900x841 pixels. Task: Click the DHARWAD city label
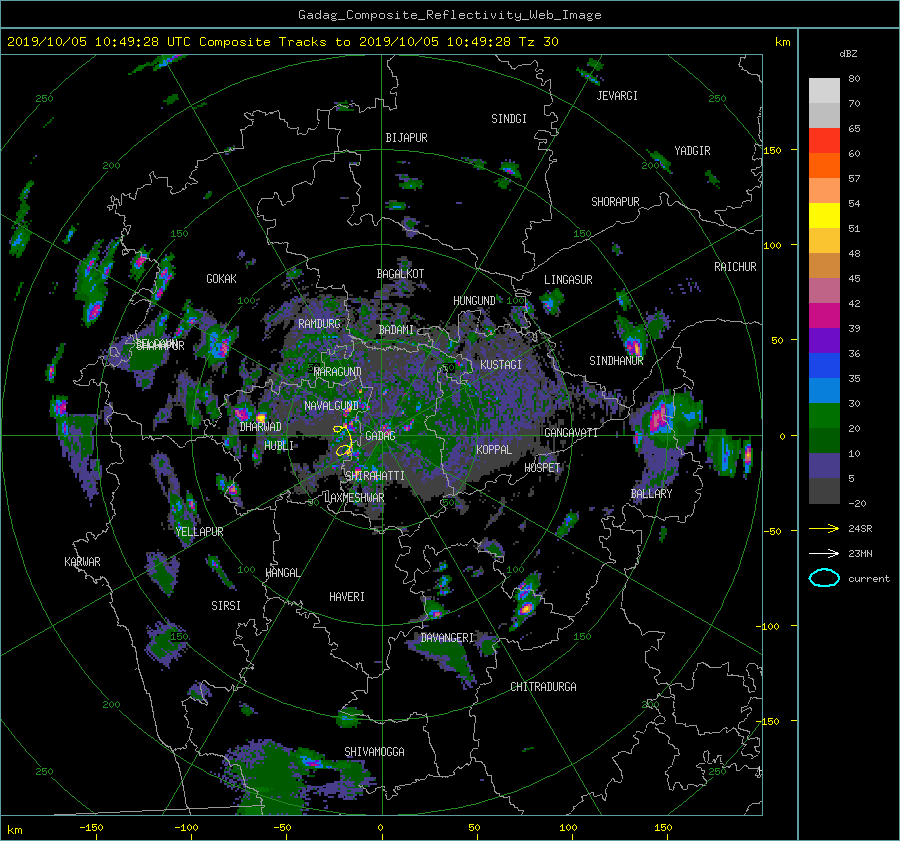click(x=261, y=427)
